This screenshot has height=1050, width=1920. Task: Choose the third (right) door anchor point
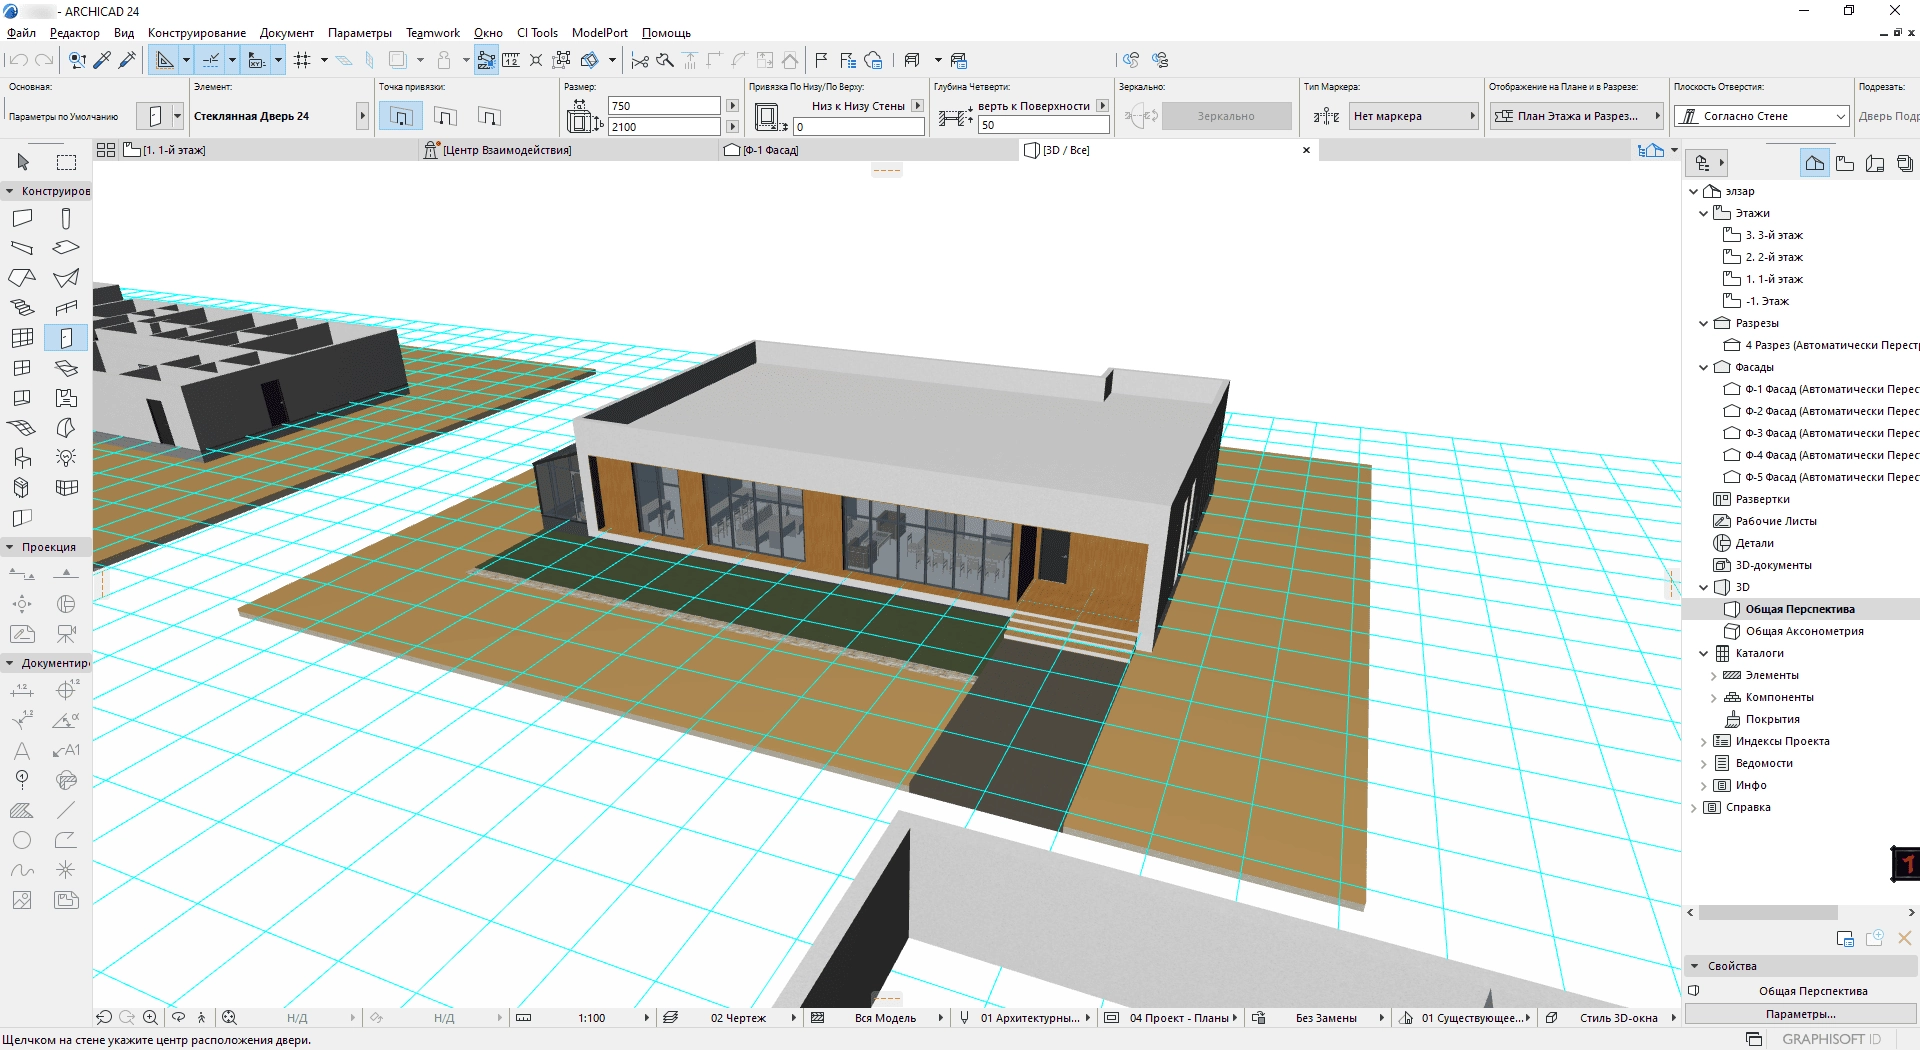[489, 116]
